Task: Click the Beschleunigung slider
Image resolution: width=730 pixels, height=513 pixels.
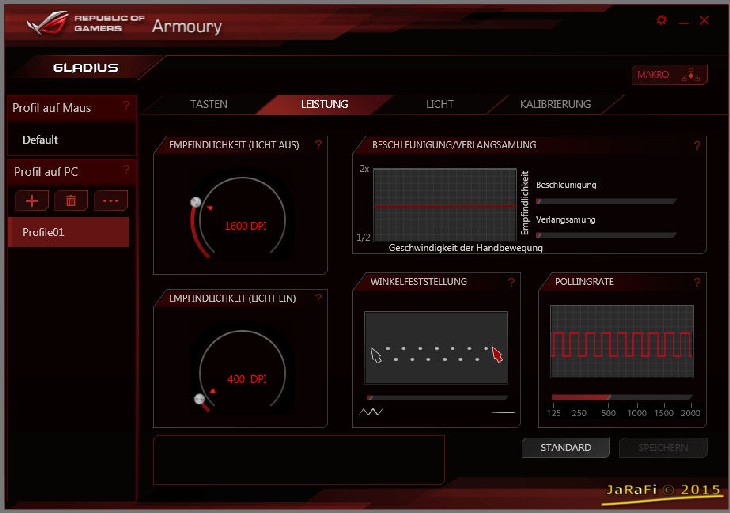Action: pos(606,201)
